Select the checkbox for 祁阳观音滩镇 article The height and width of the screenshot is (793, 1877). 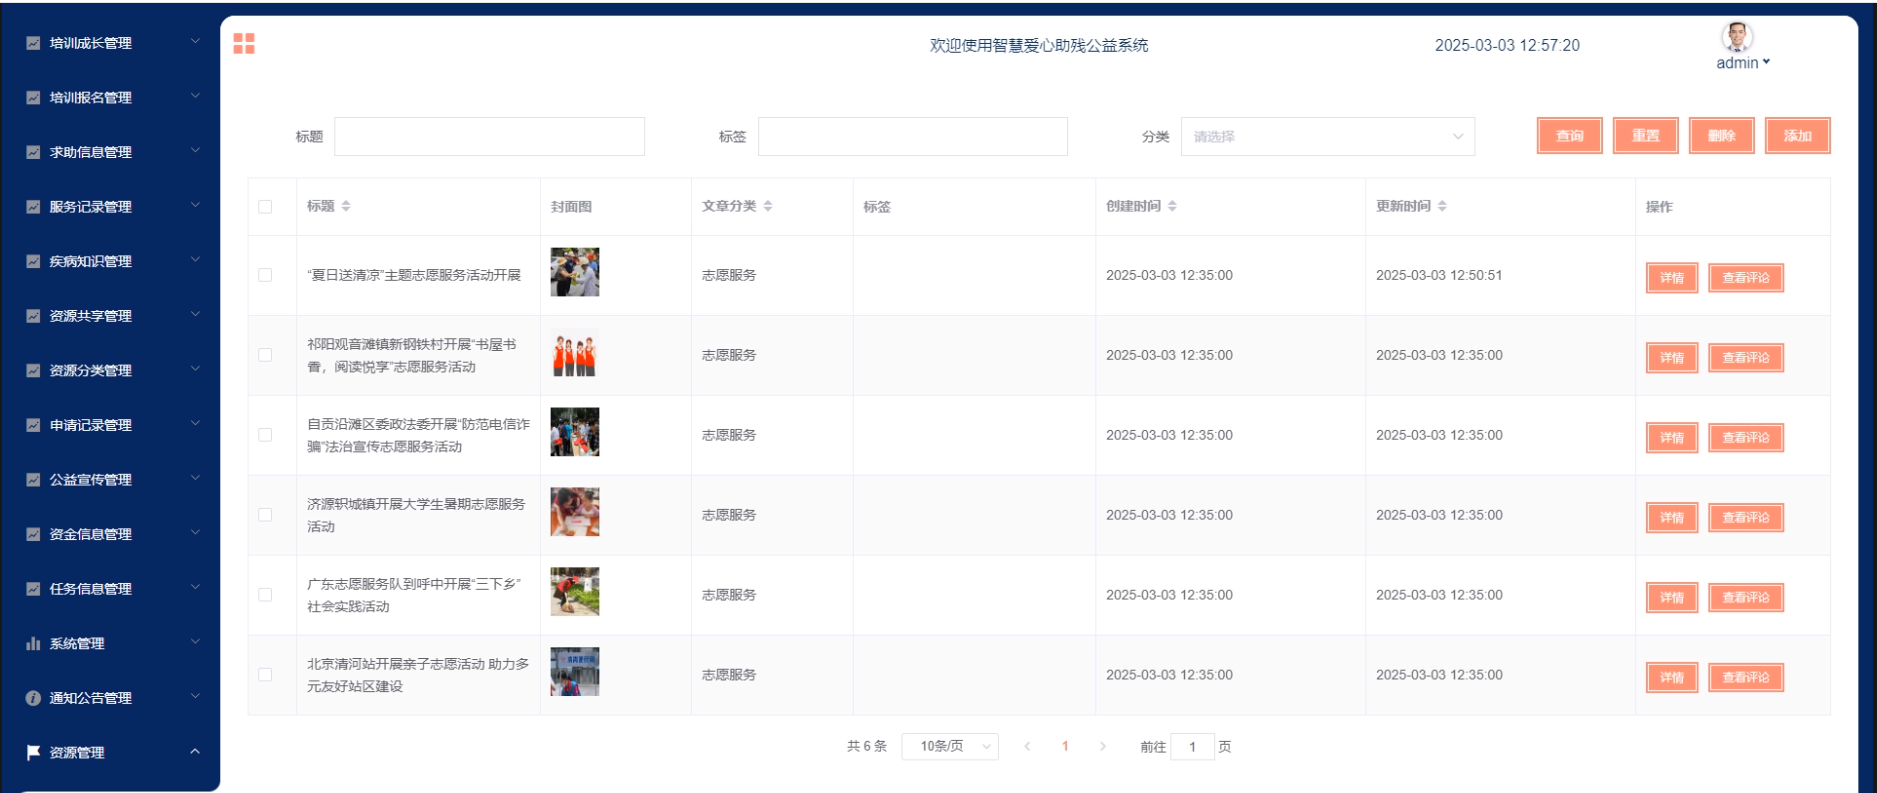point(265,355)
